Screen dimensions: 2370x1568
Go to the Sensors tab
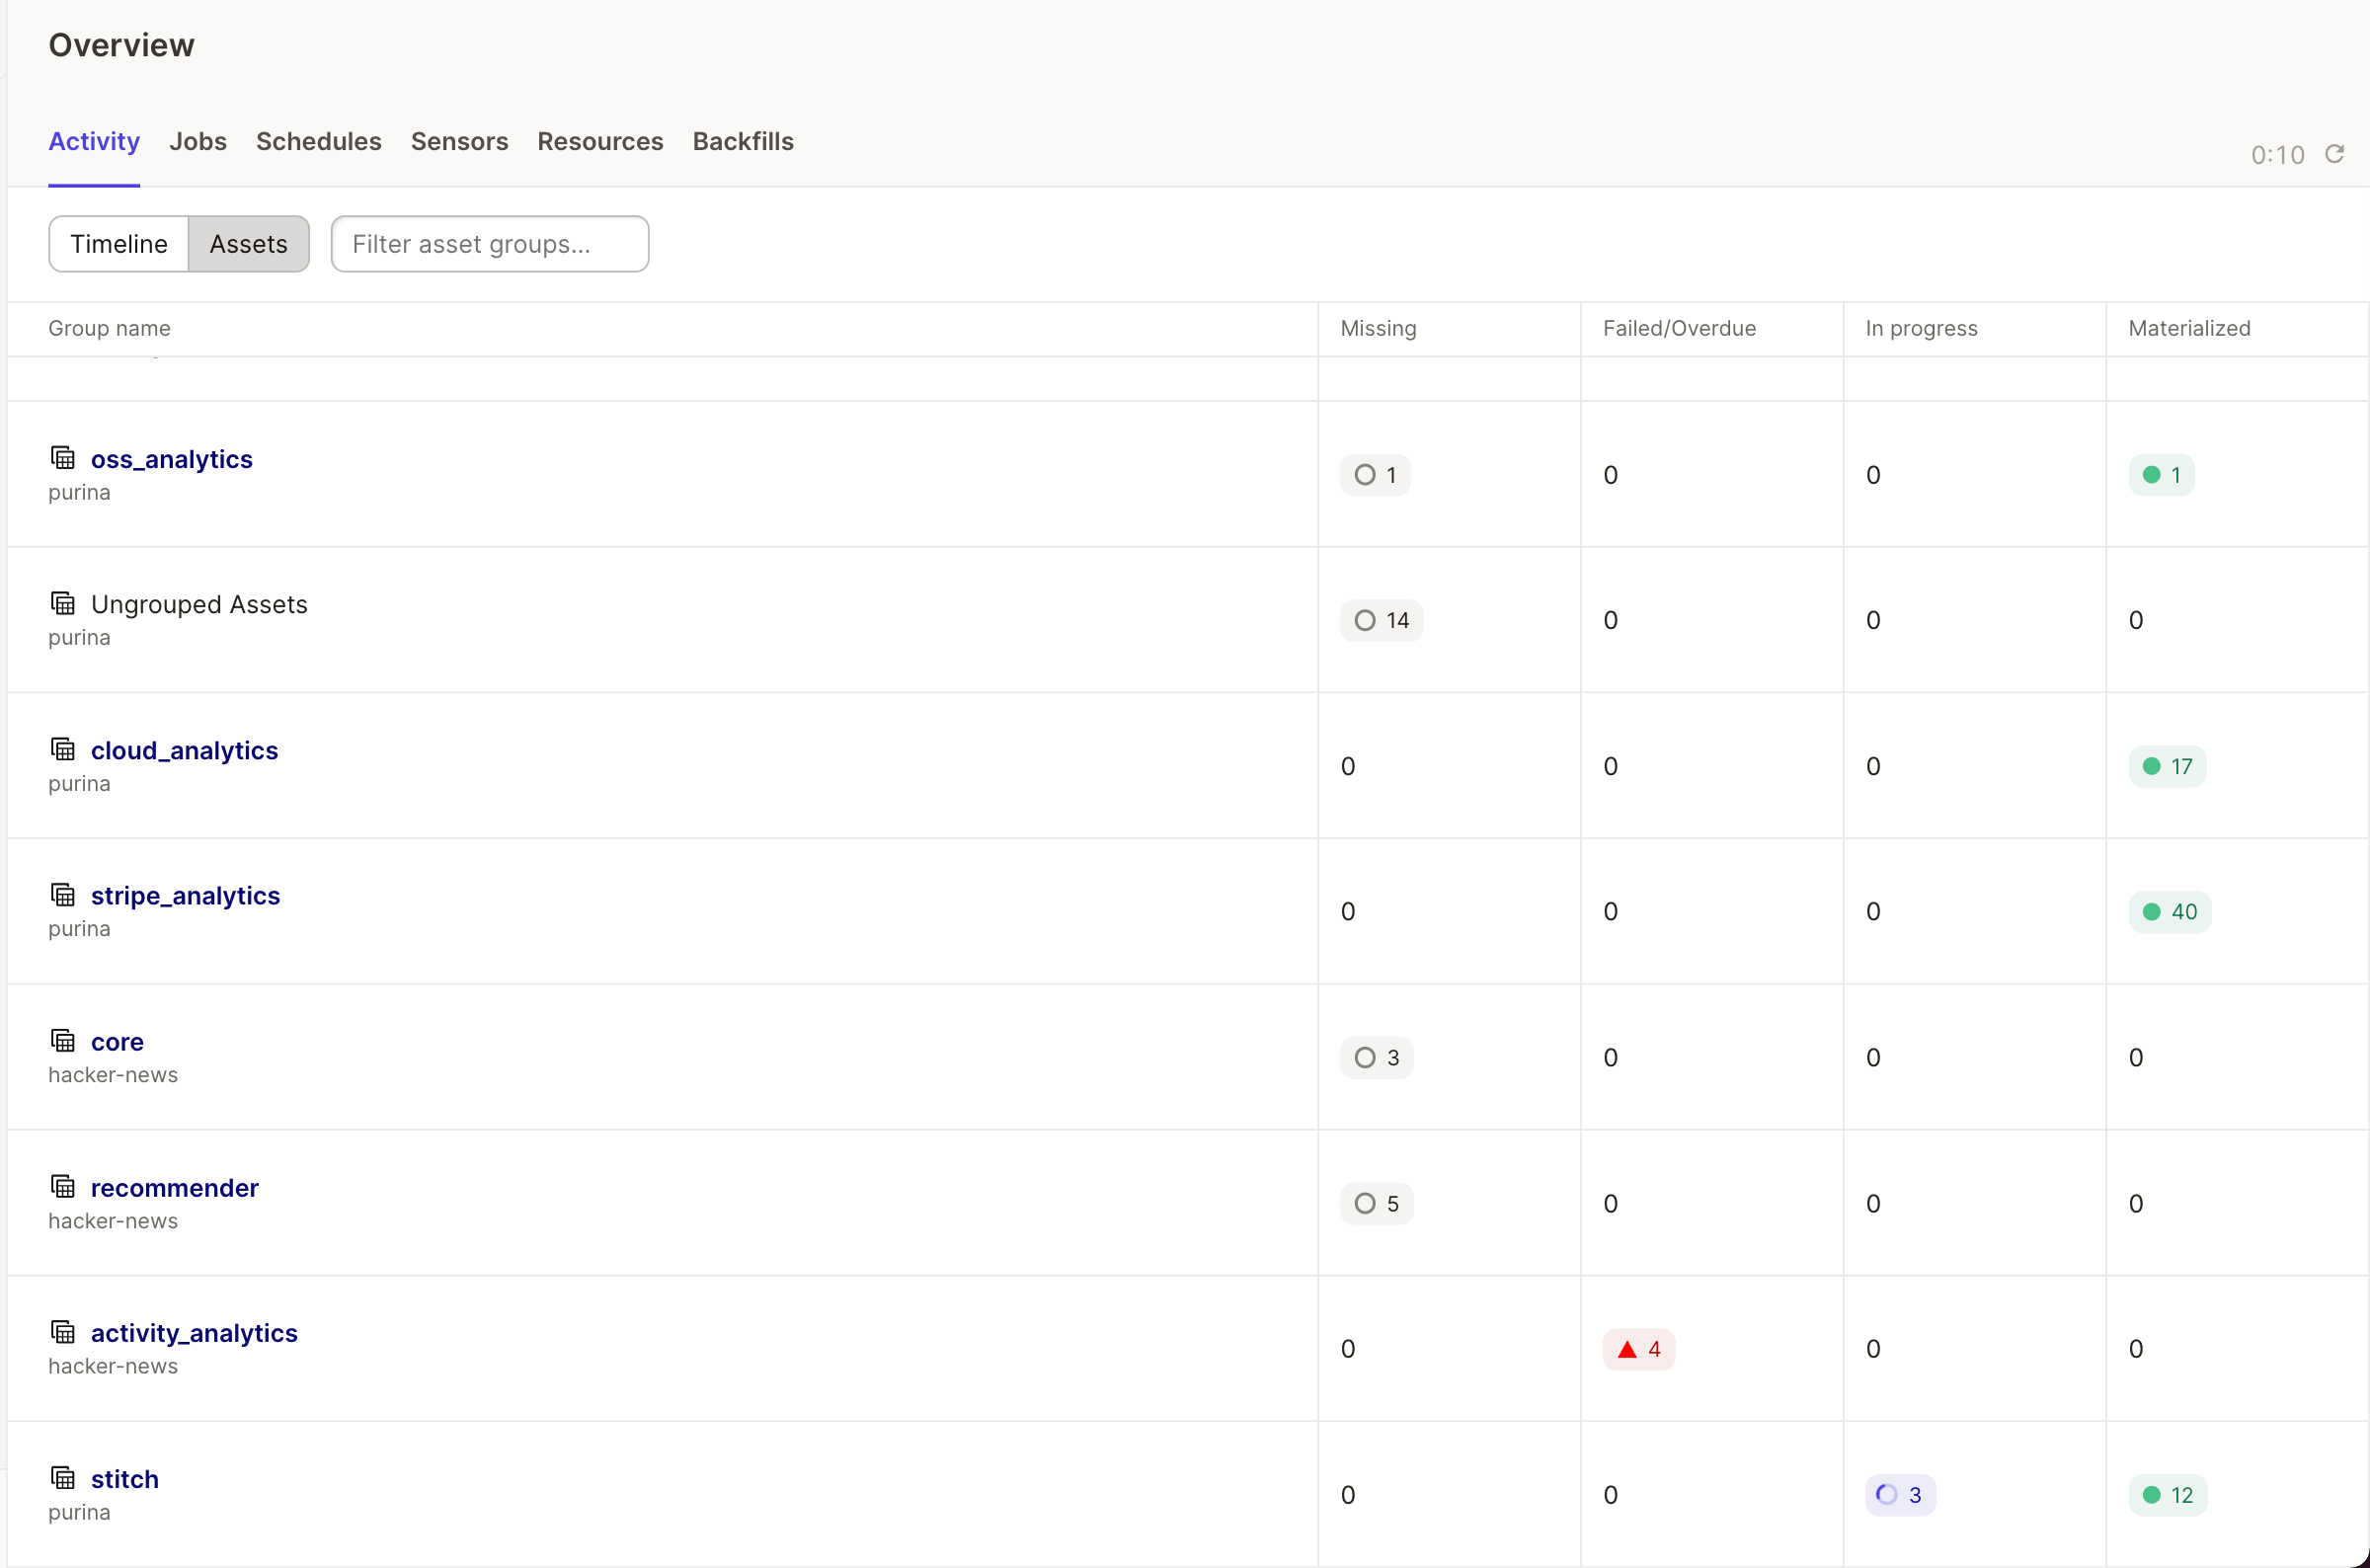460,141
